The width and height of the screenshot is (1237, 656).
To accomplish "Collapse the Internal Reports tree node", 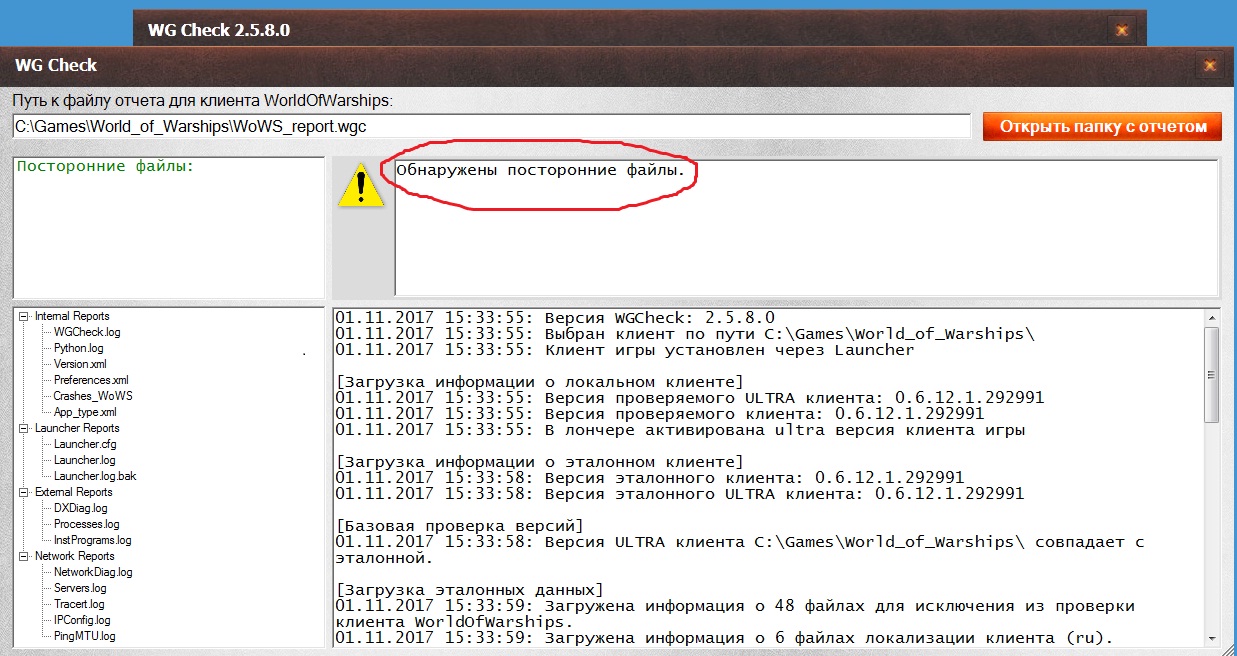I will (x=25, y=316).
